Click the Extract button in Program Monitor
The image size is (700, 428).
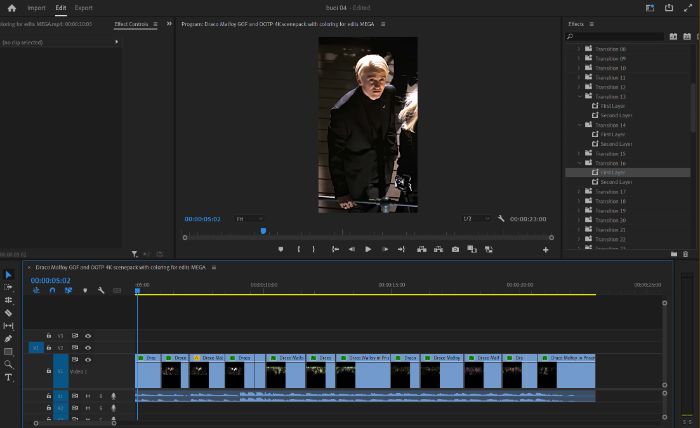tap(438, 249)
